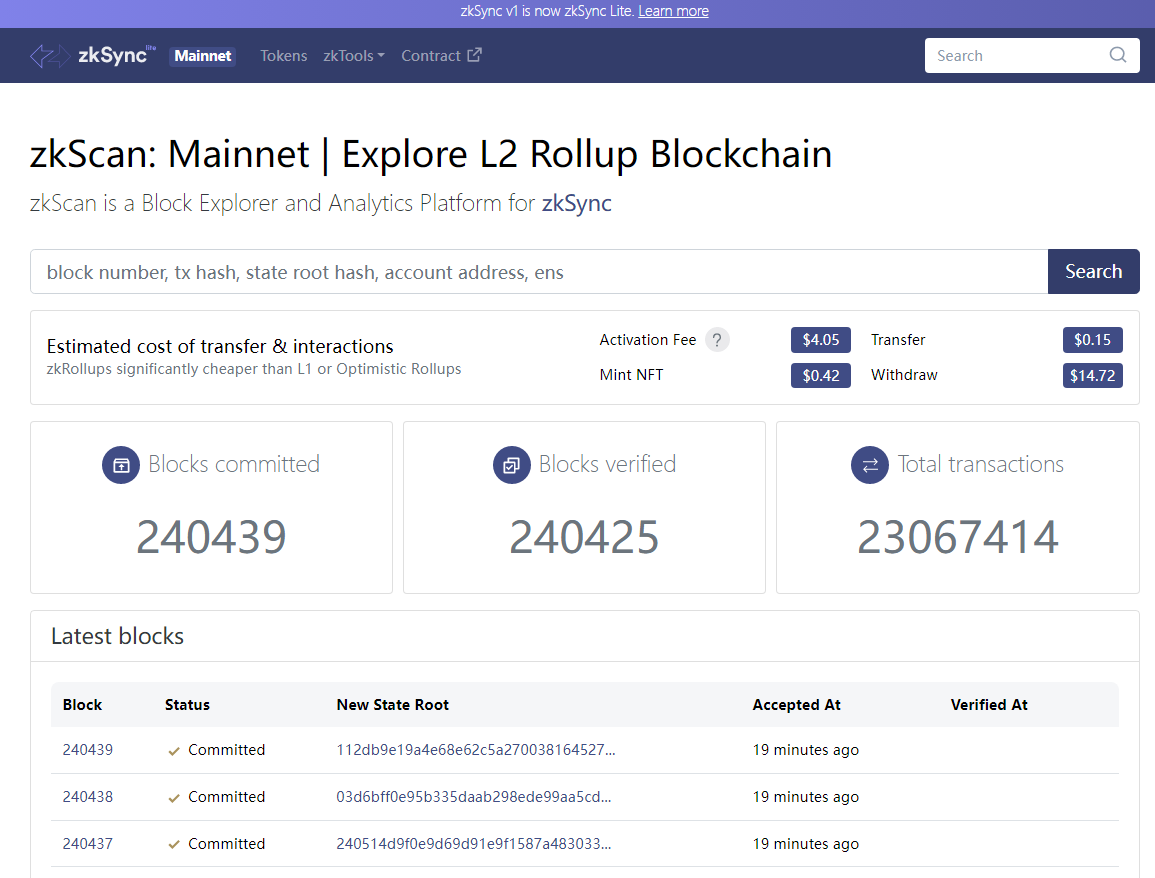Click the external link icon beside Contract

[x=474, y=55]
